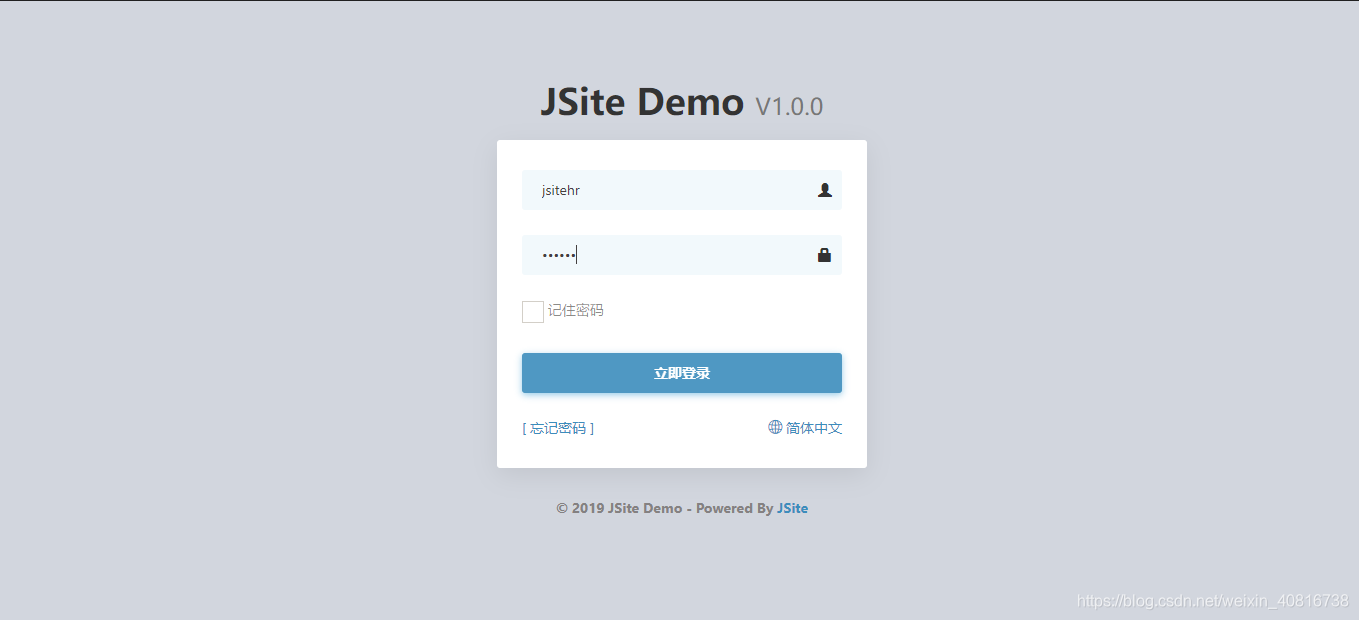
Task: Follow the JSite link in the footer
Action: click(792, 508)
